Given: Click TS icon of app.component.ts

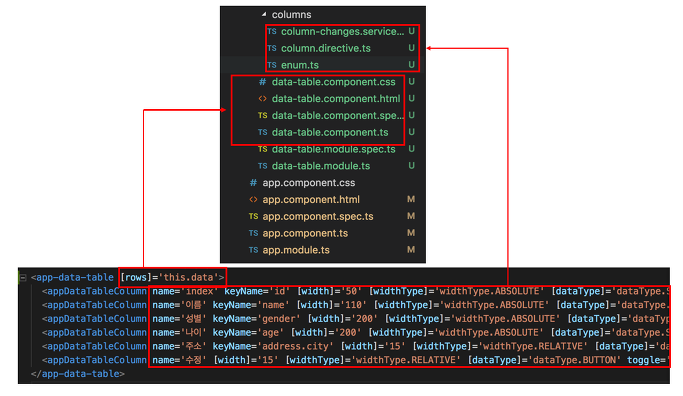Looking at the screenshot, I should (253, 234).
